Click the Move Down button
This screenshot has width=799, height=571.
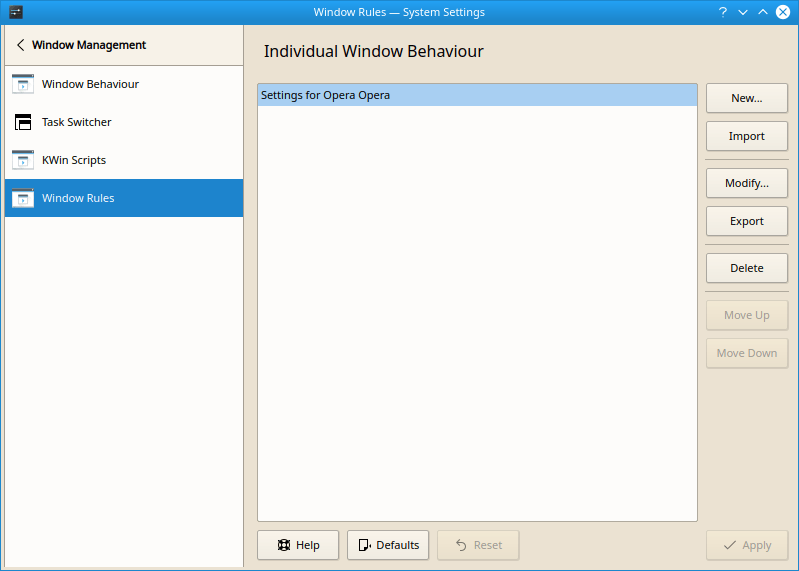point(747,353)
